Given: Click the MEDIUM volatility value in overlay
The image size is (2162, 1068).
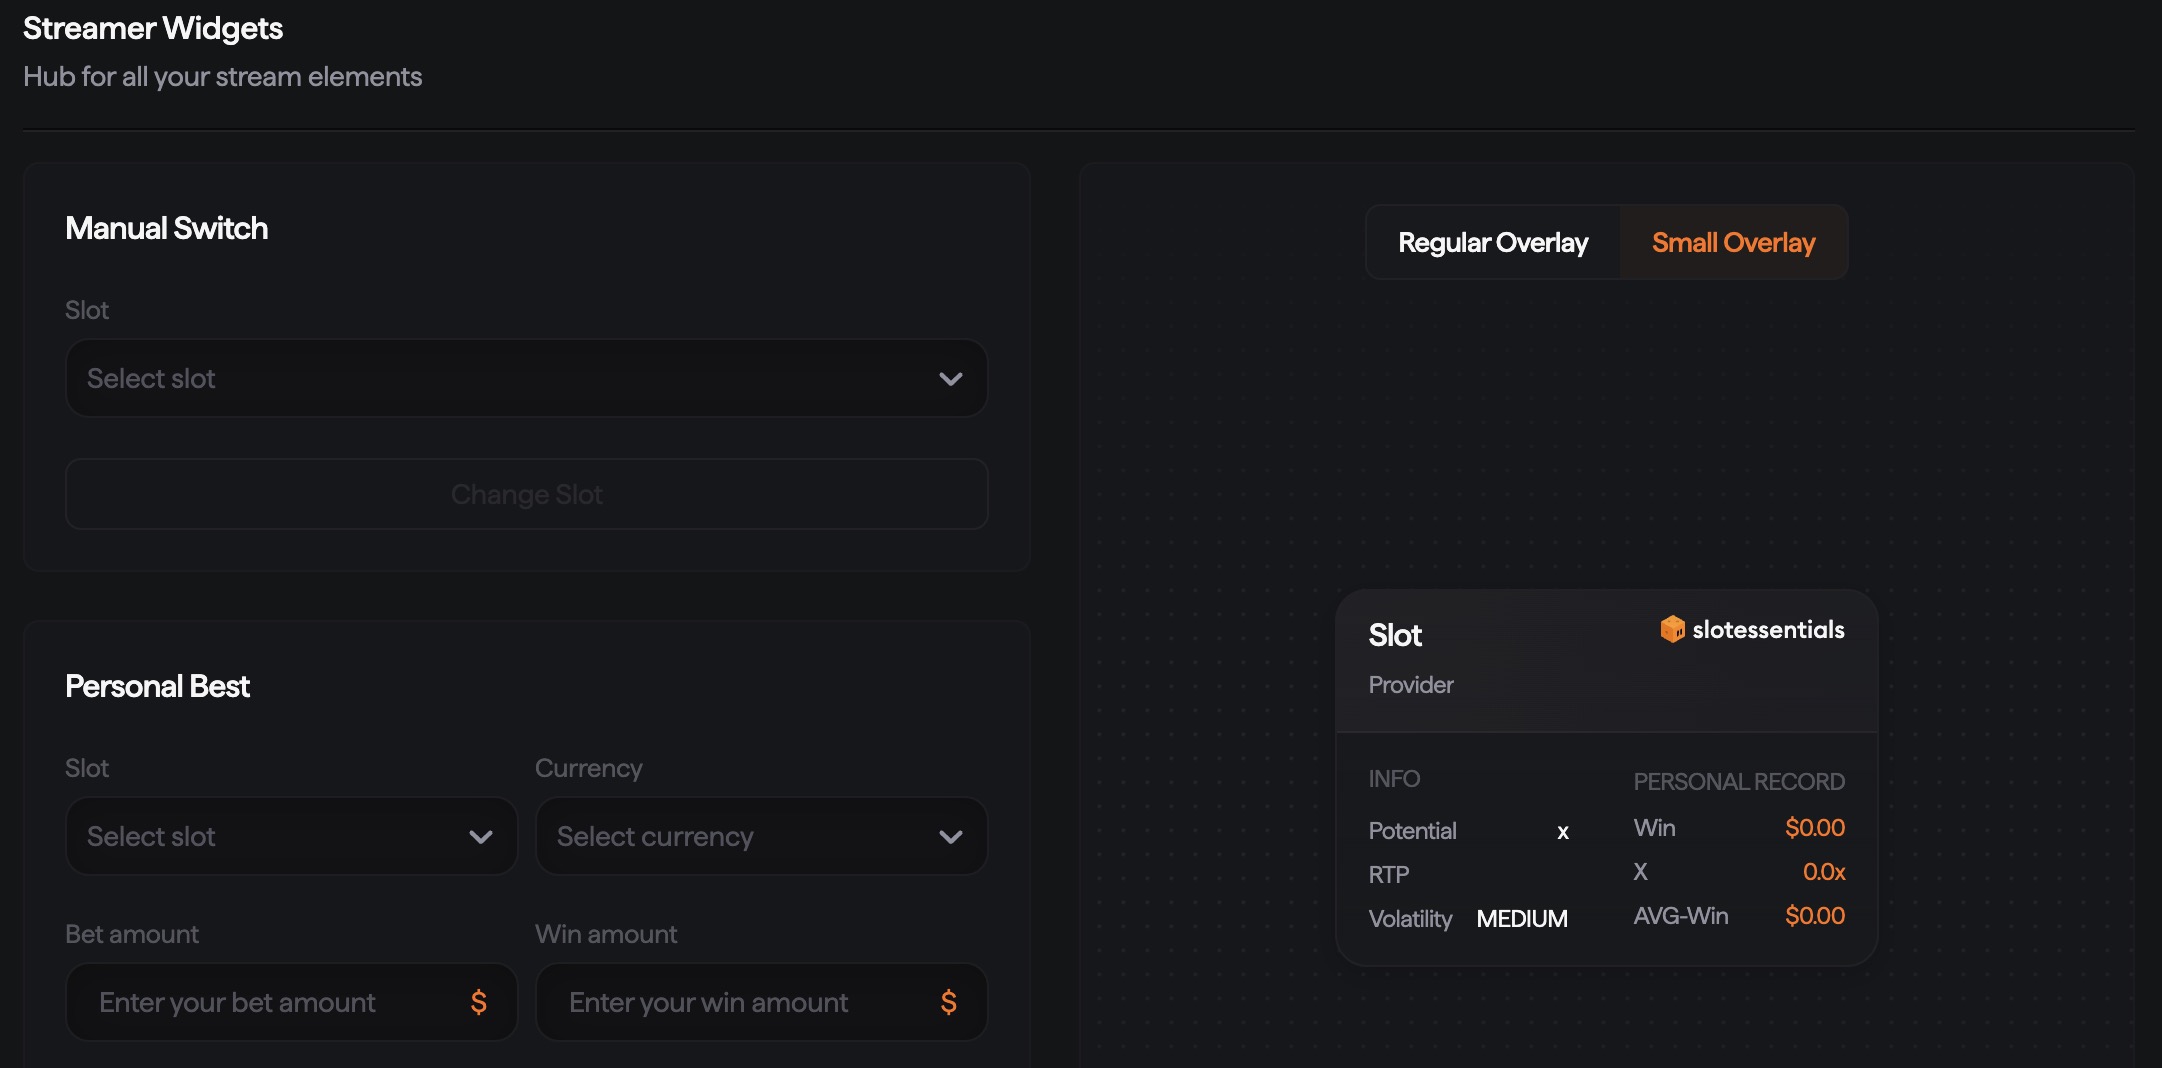Looking at the screenshot, I should [1521, 919].
